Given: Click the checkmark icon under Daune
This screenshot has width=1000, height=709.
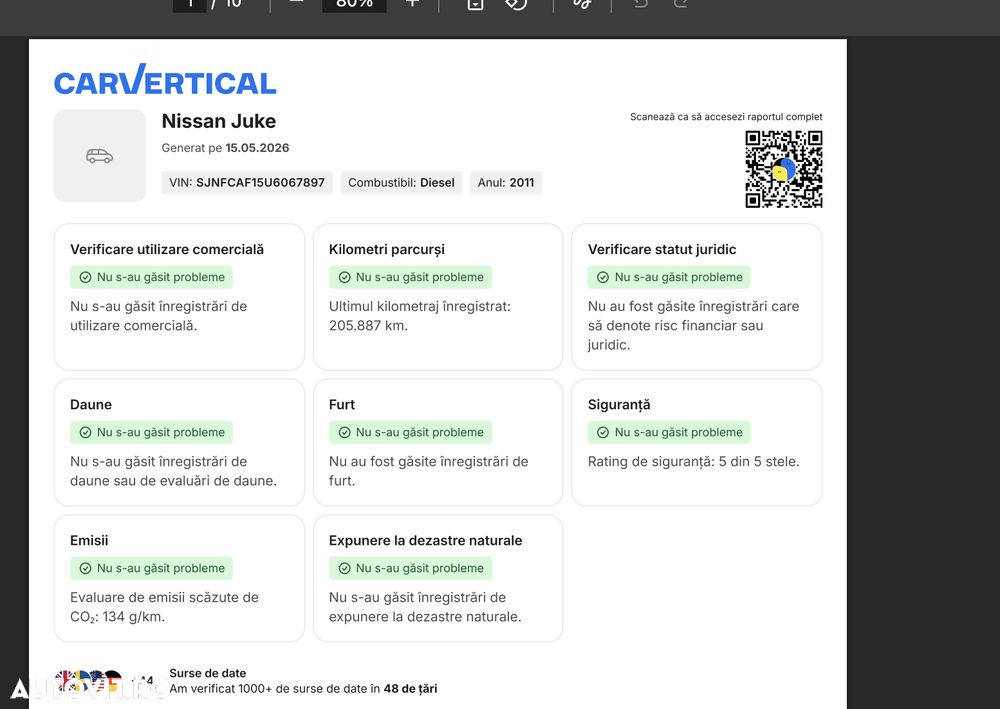Looking at the screenshot, I should tap(85, 432).
